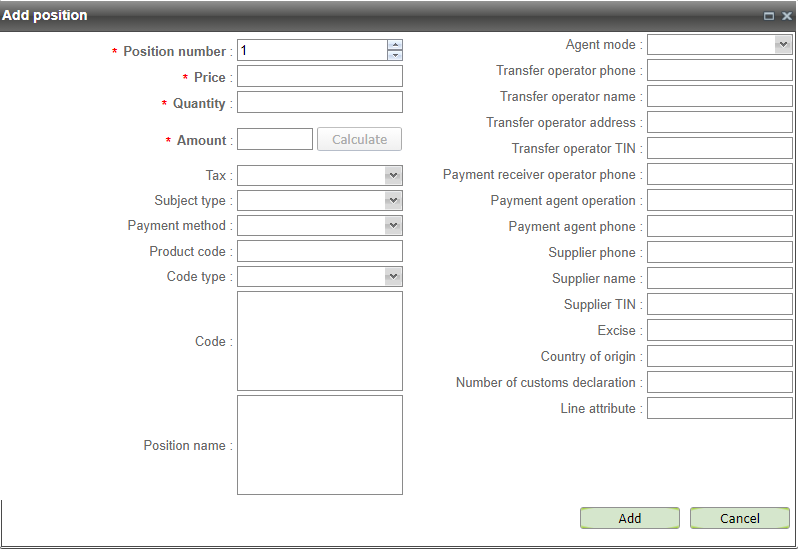Open the Agent mode dropdown

(x=782, y=45)
